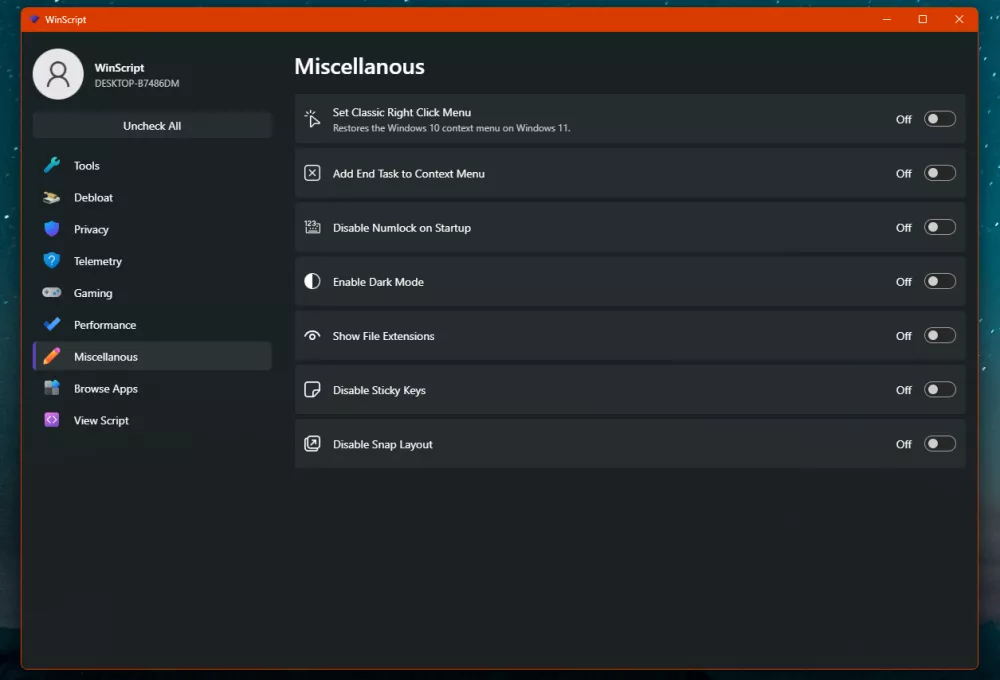Enable the Show File Extensions toggle
Image resolution: width=1000 pixels, height=680 pixels.
click(x=939, y=336)
